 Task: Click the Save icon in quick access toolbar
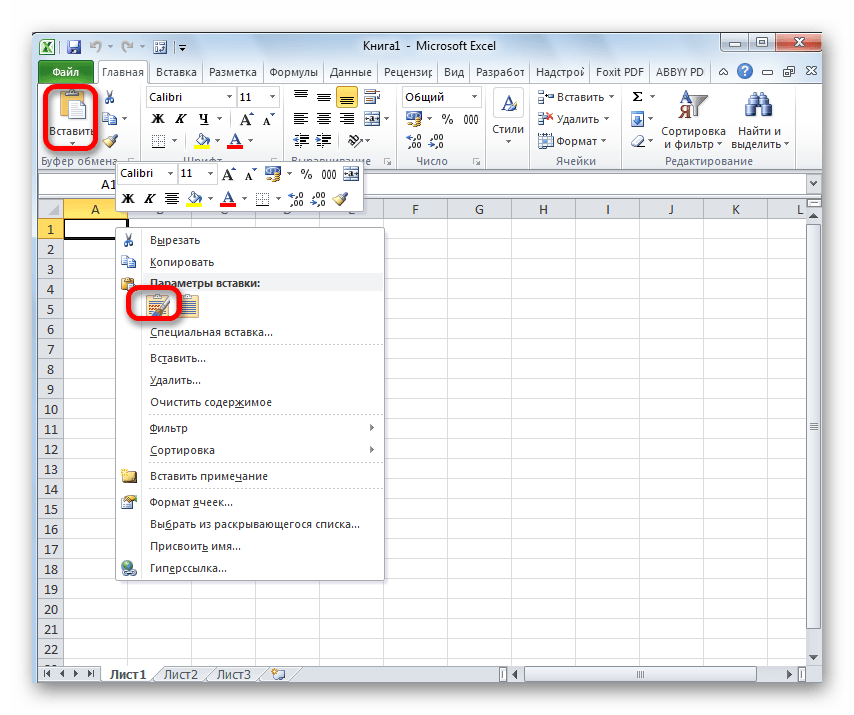[x=74, y=47]
